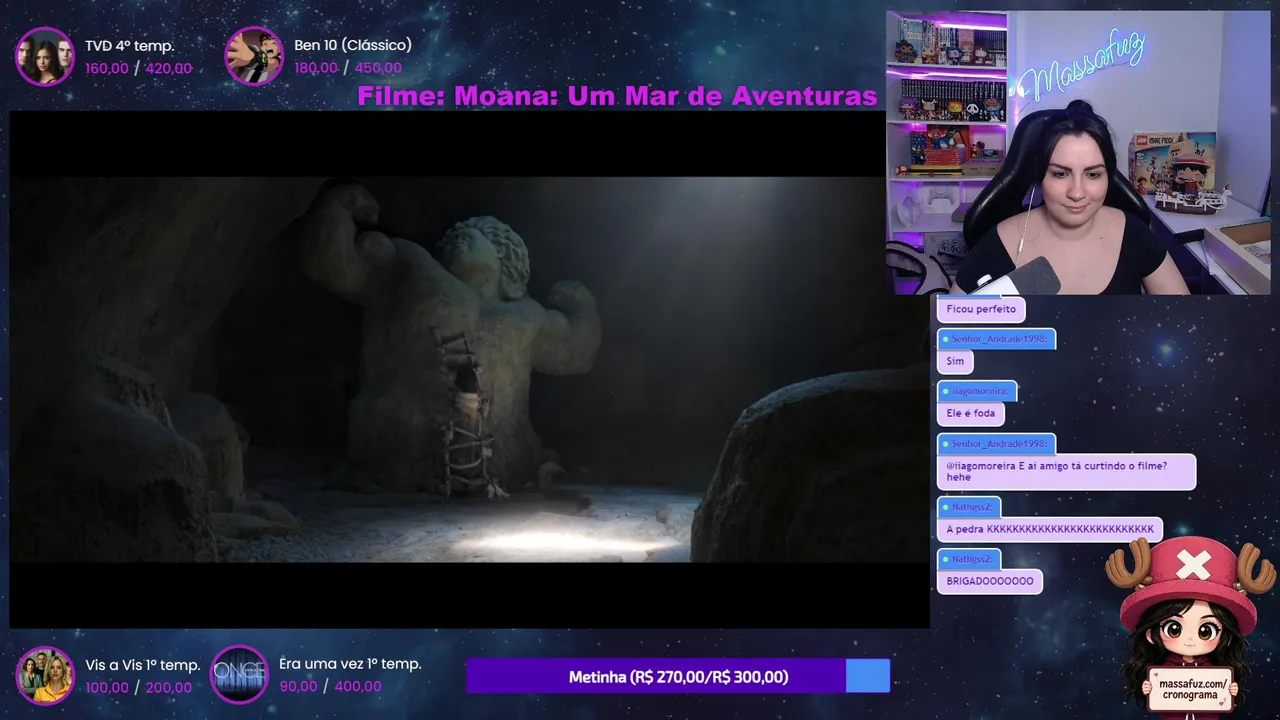The width and height of the screenshot is (1280, 720).
Task: Click the 'Ficou perfeito' chat message
Action: [980, 309]
